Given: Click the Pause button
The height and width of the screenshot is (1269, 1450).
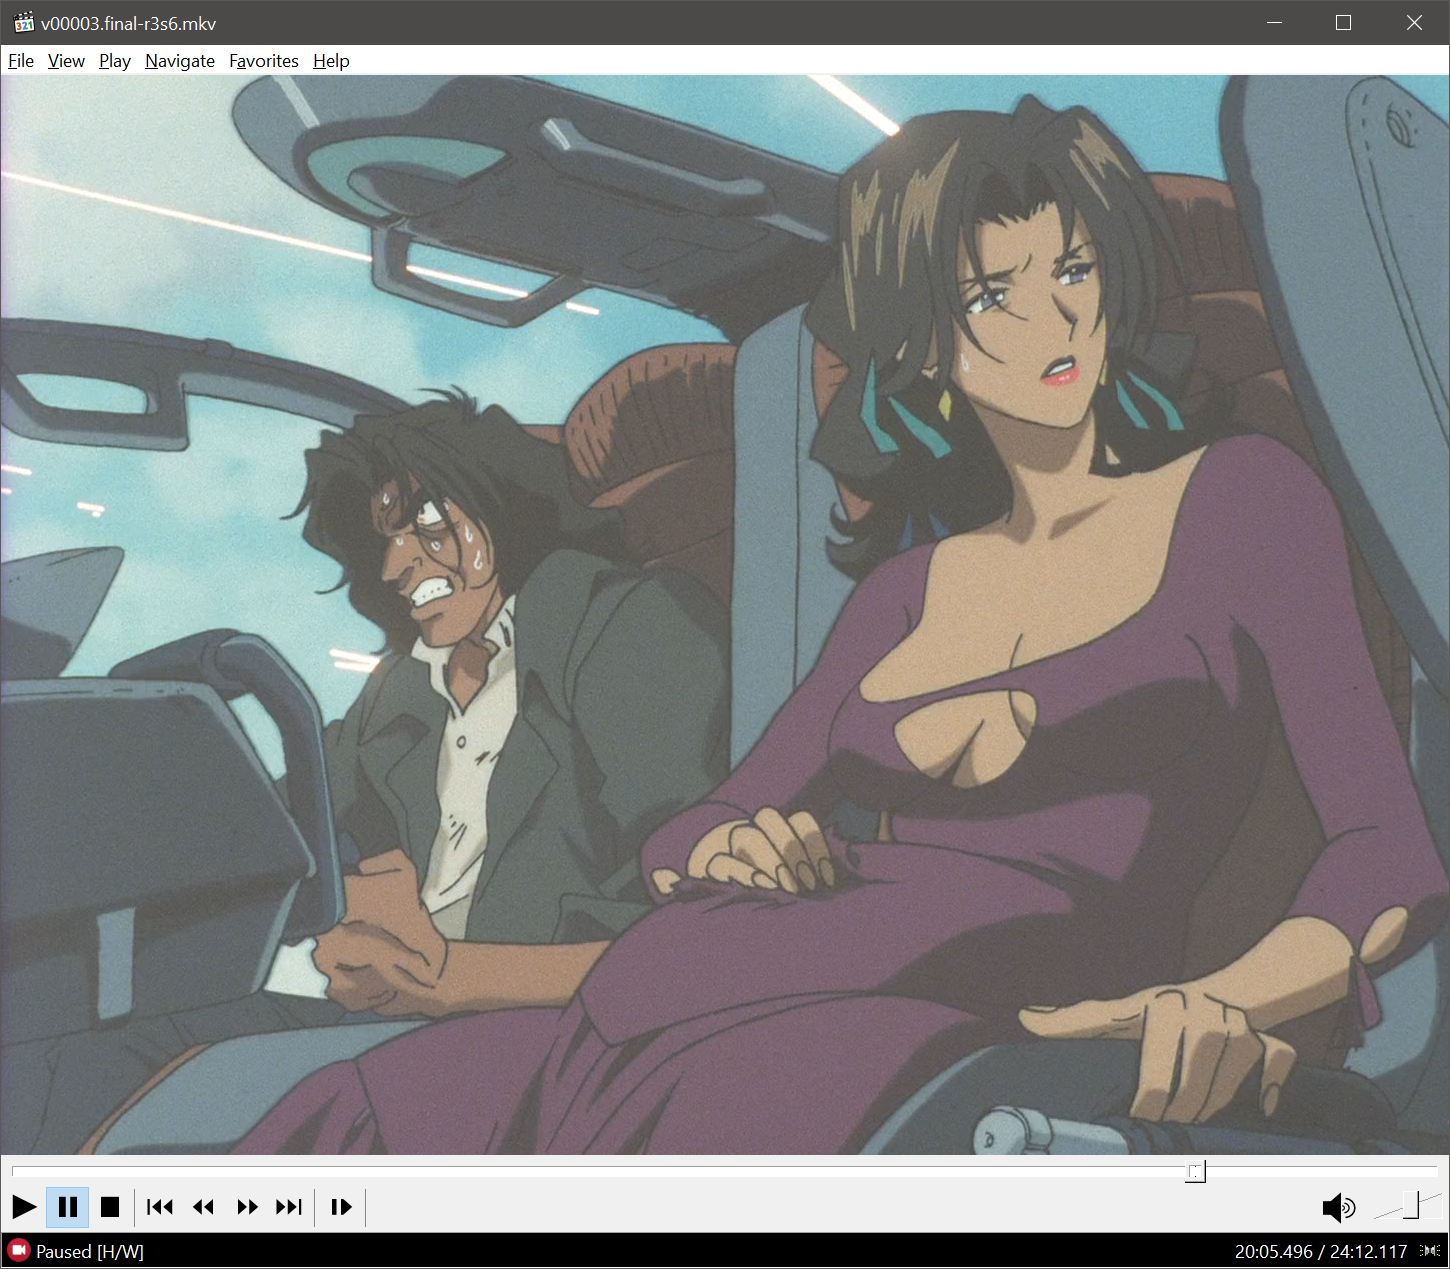Looking at the screenshot, I should pos(68,1207).
